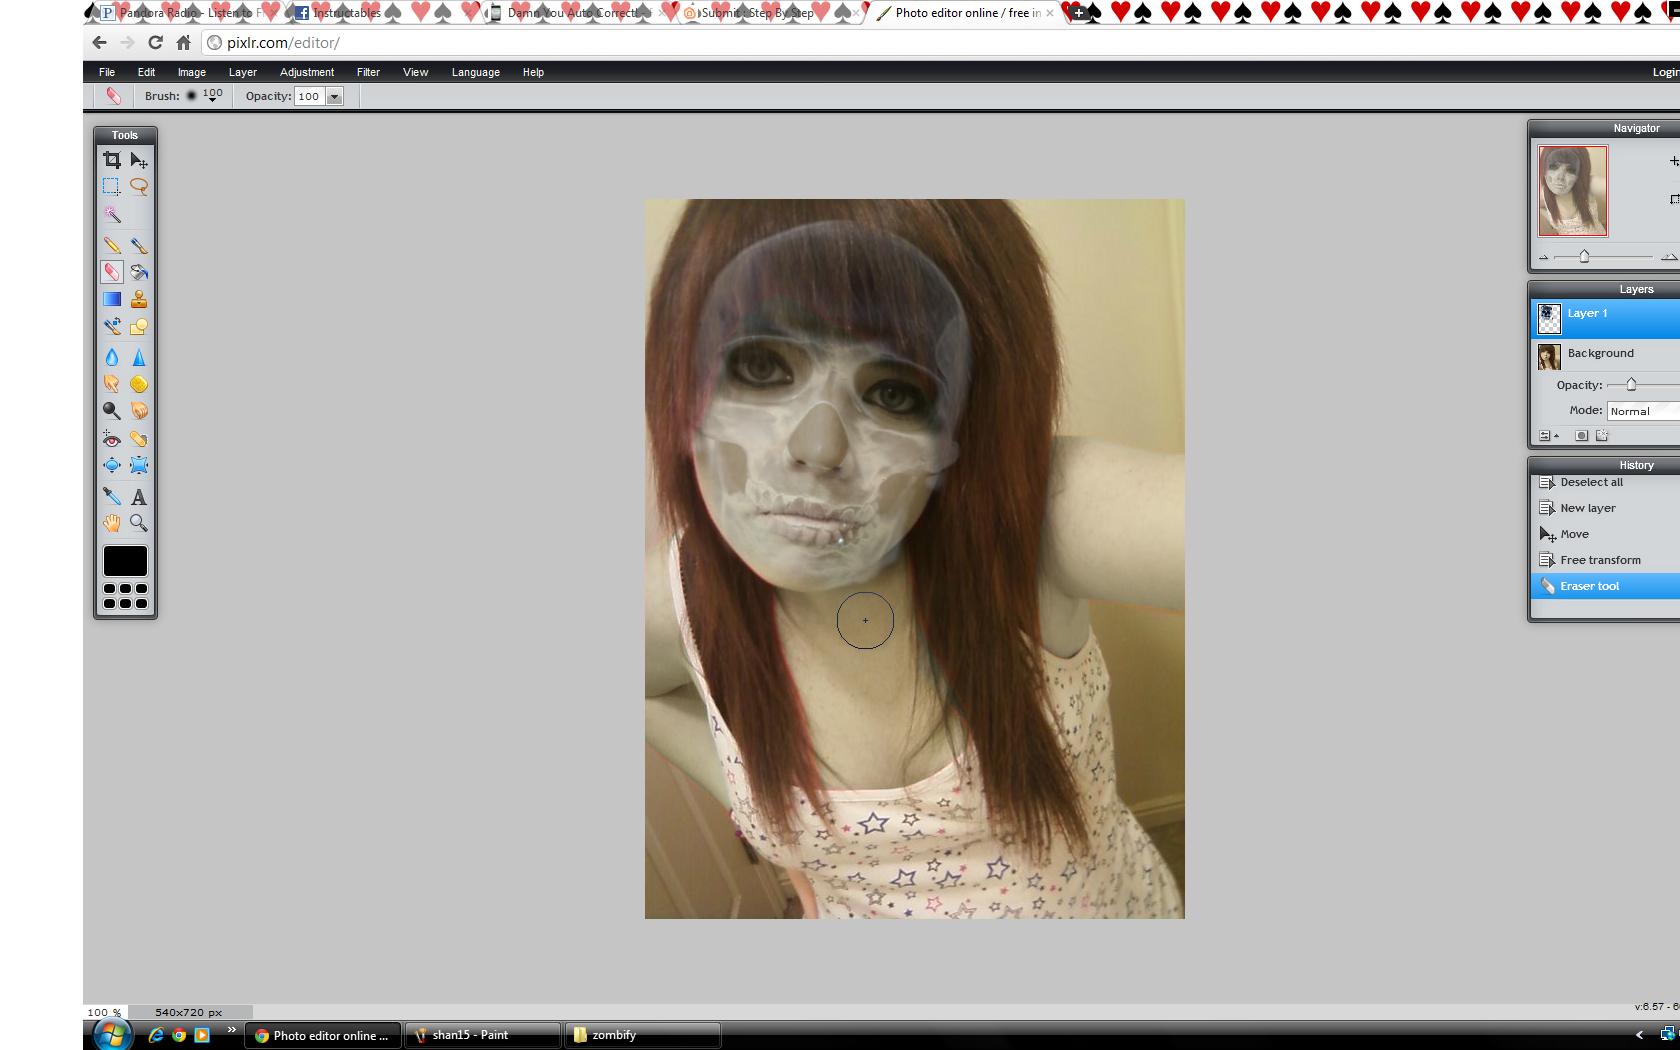Select the Burn tool
This screenshot has height=1050, width=1680.
139,411
